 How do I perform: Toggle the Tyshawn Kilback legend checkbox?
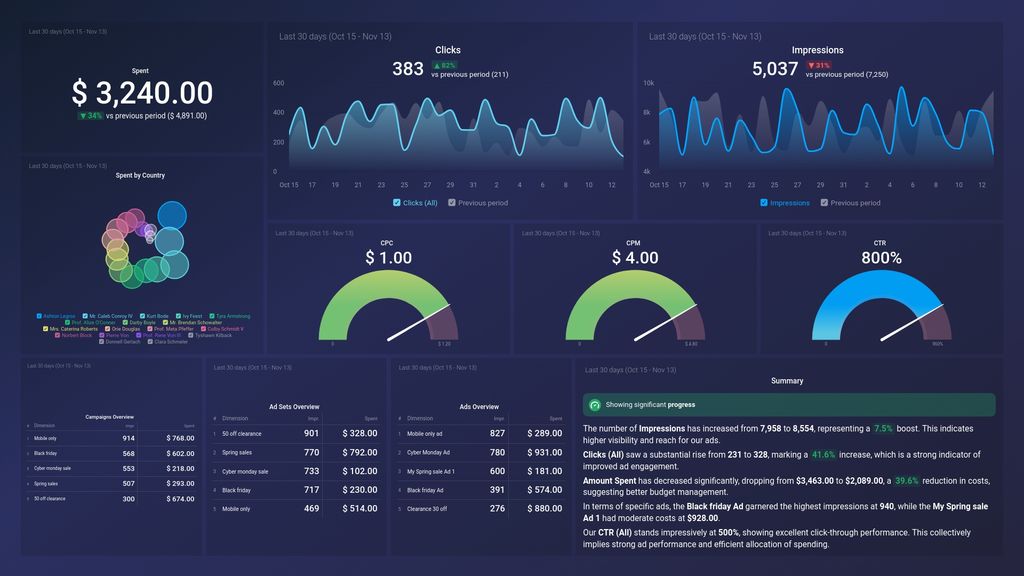[x=191, y=335]
